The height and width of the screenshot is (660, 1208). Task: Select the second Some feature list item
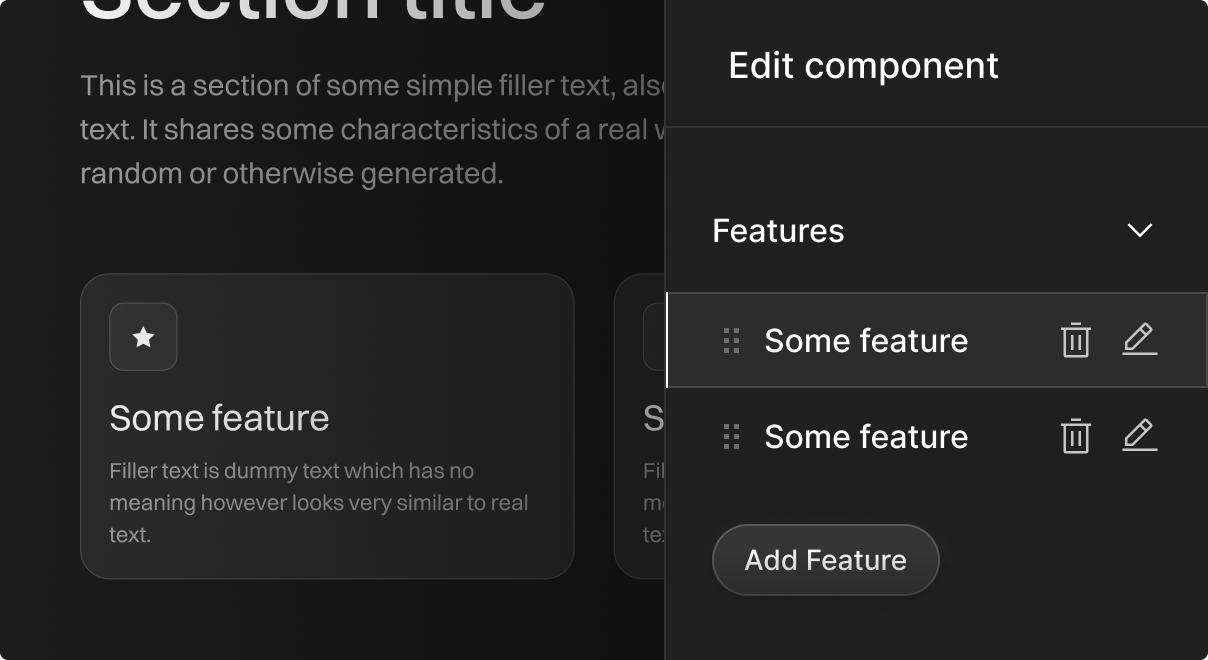[x=866, y=437]
